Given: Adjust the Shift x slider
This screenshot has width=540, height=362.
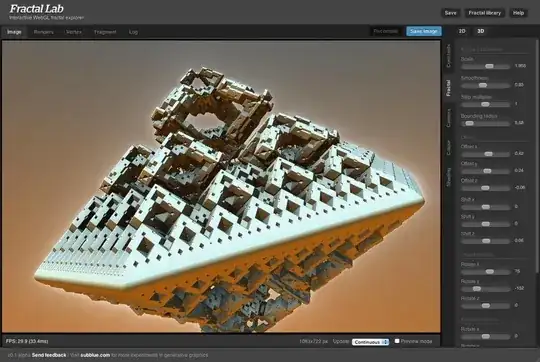Looking at the screenshot, I should 486,207.
